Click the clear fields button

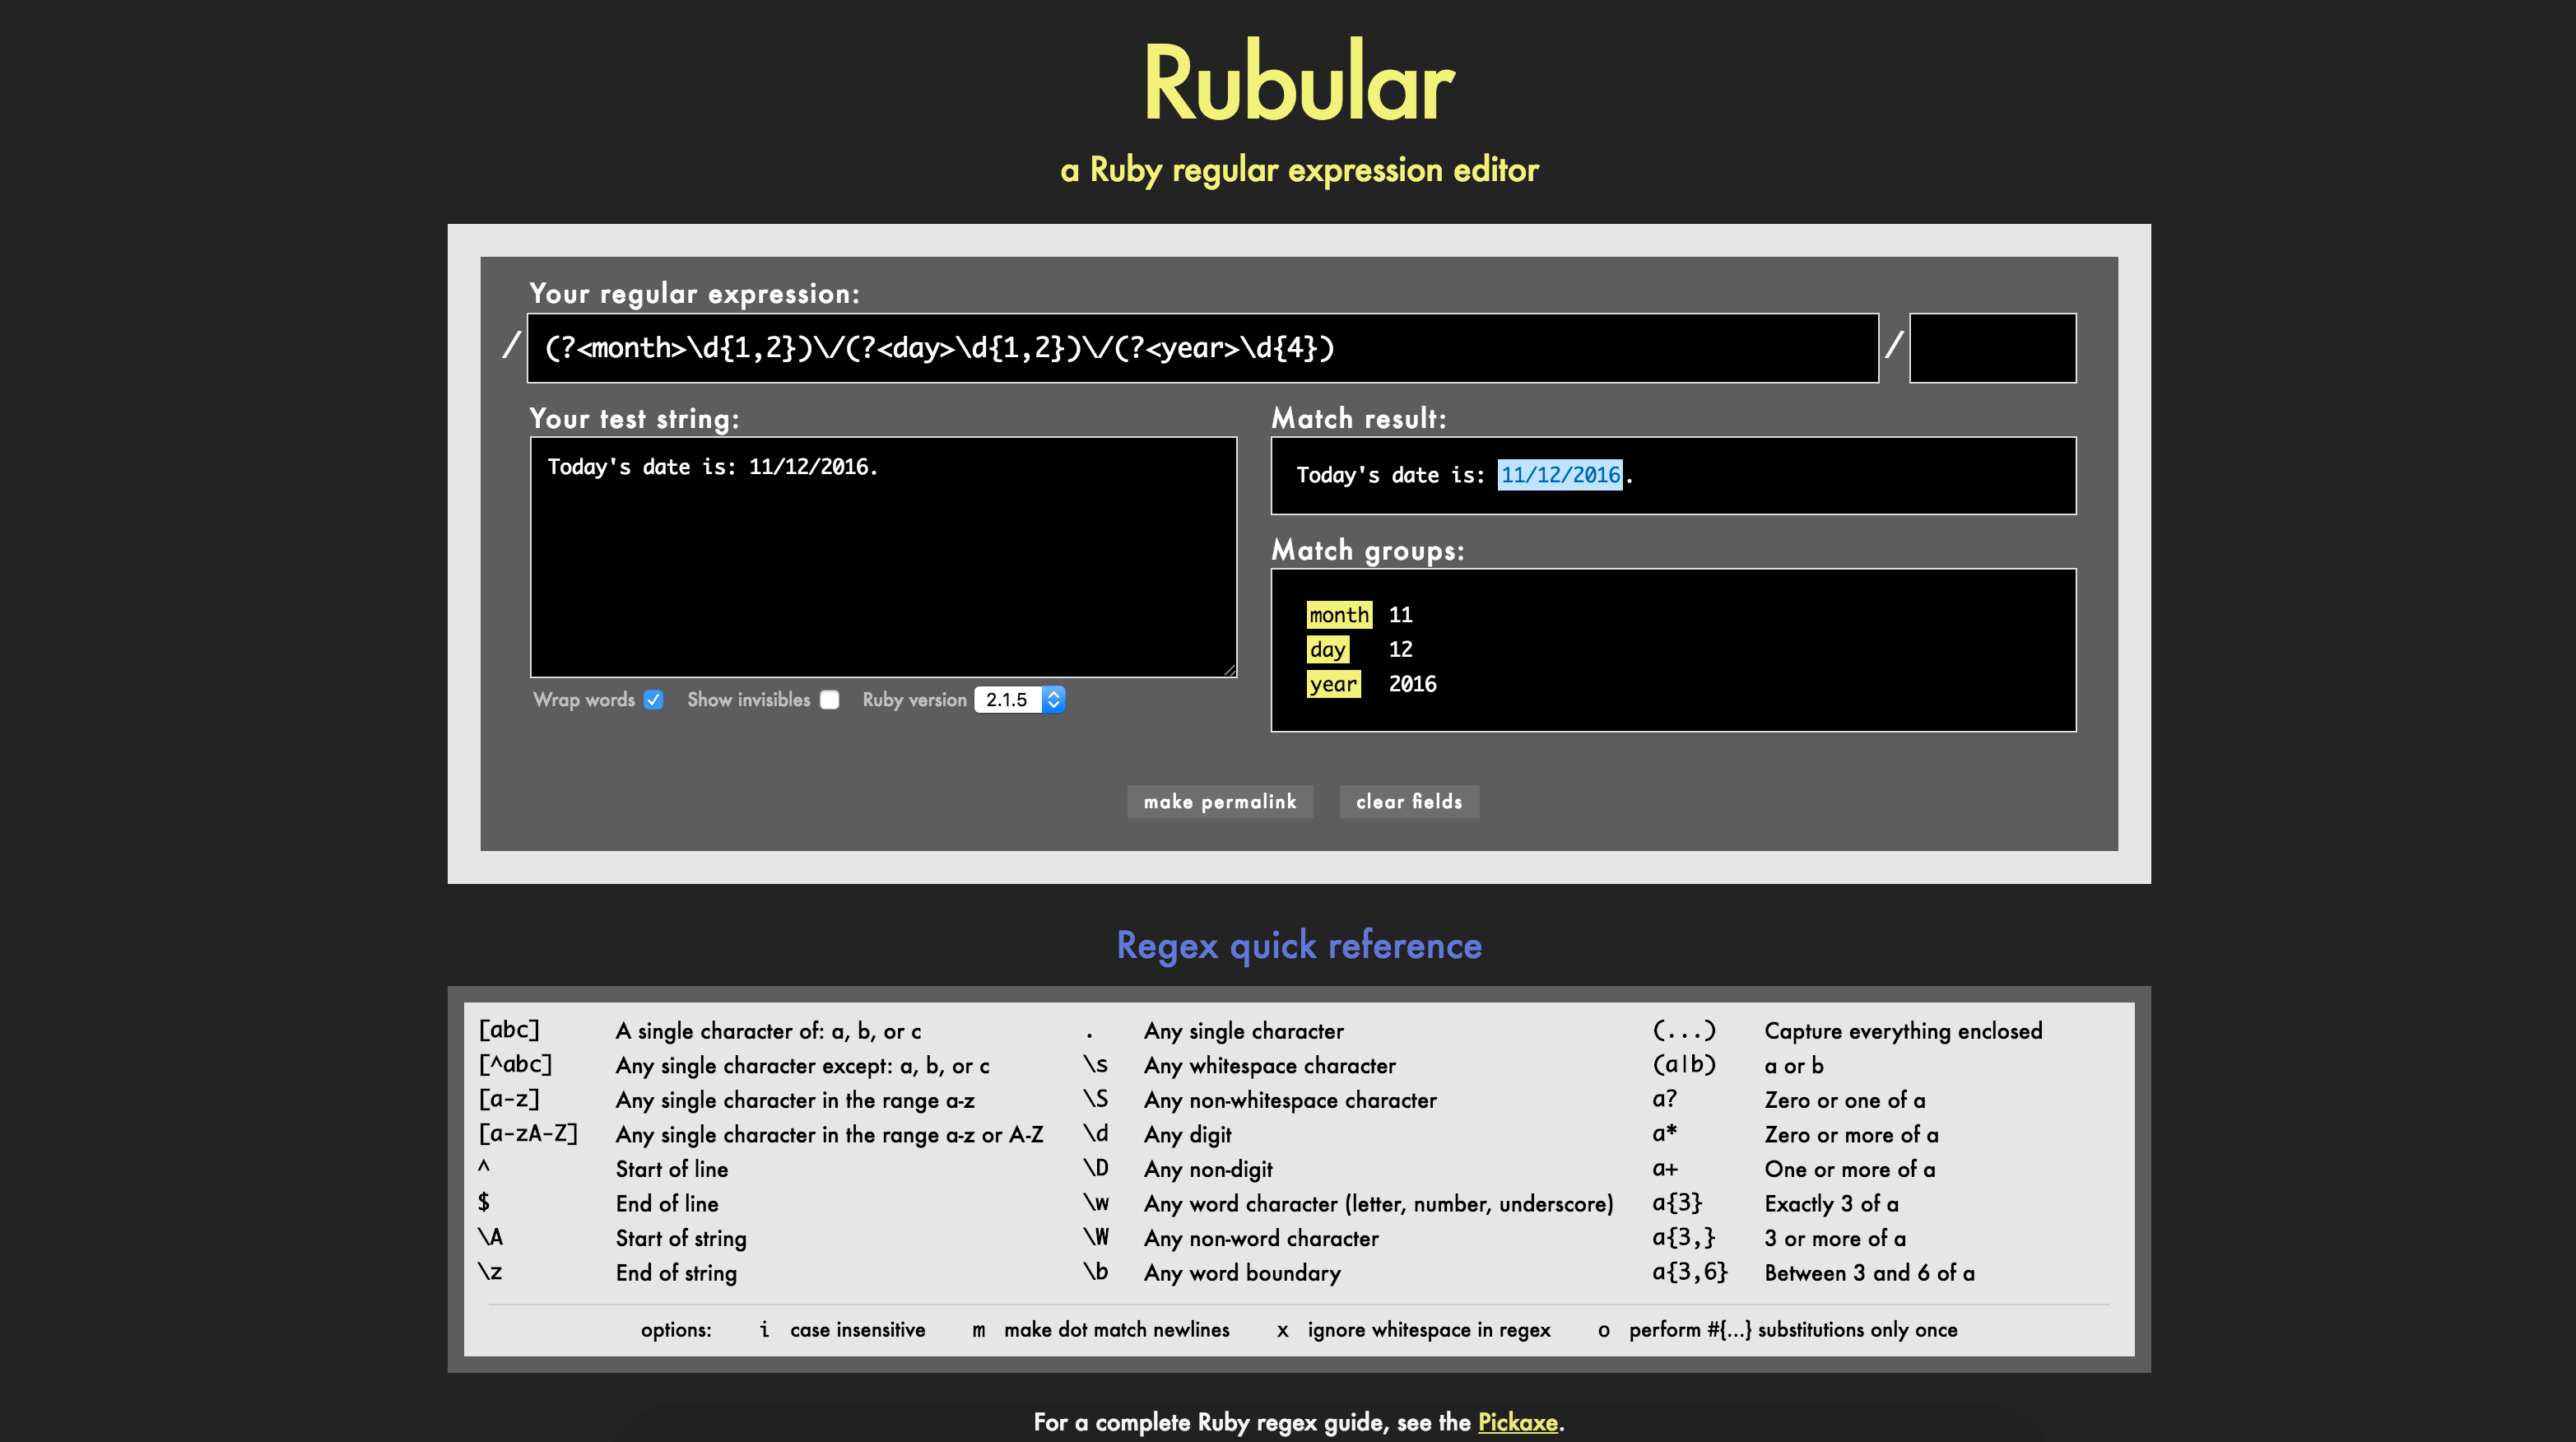pos(1409,801)
